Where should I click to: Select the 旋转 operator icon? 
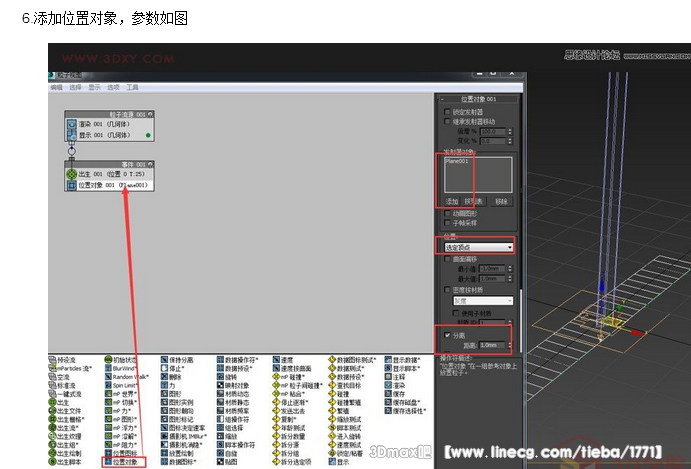click(220, 377)
